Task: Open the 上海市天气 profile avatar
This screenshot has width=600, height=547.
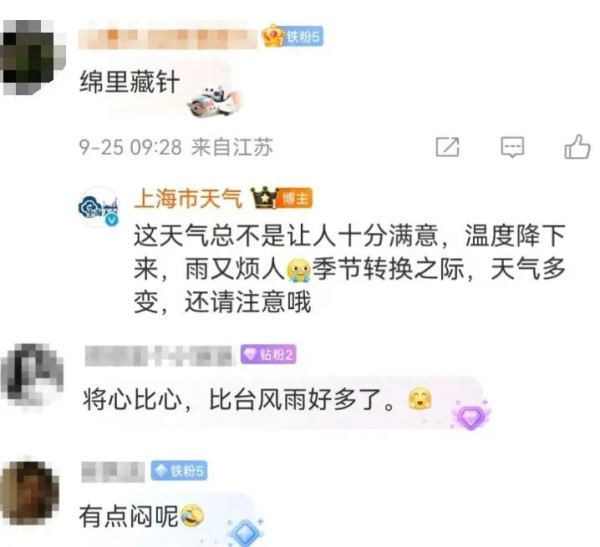Action: (99, 208)
